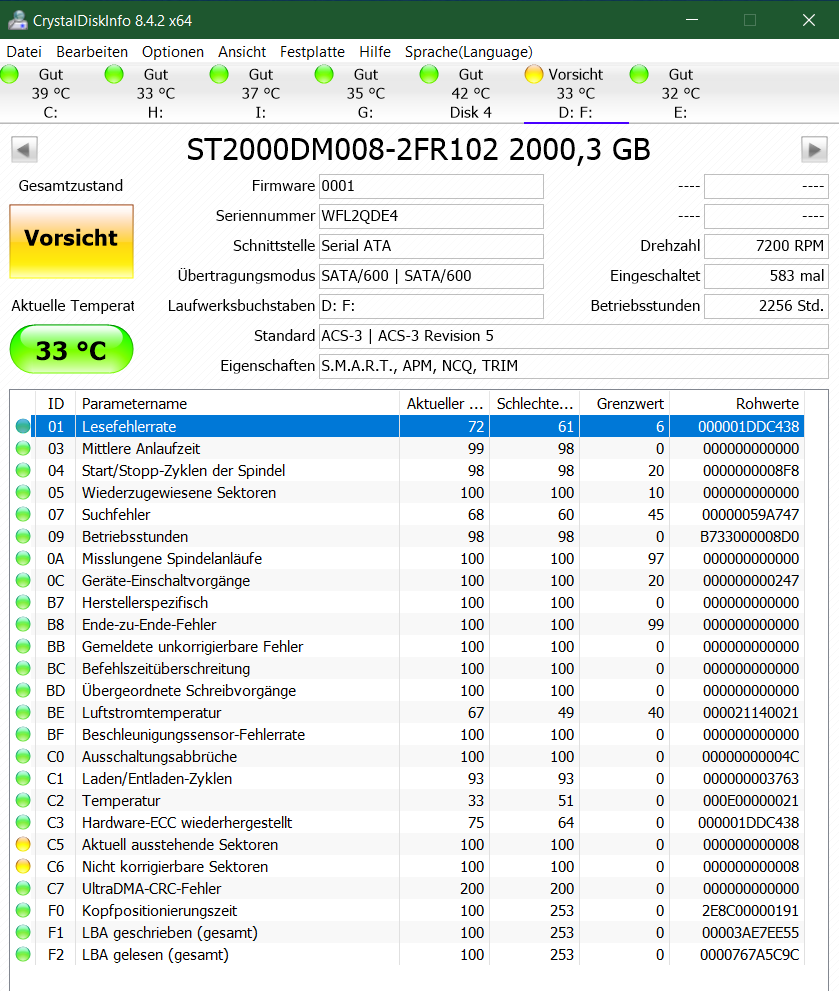The height and width of the screenshot is (991, 839).
Task: Click the Rohwerte column header
Action: [x=737, y=404]
